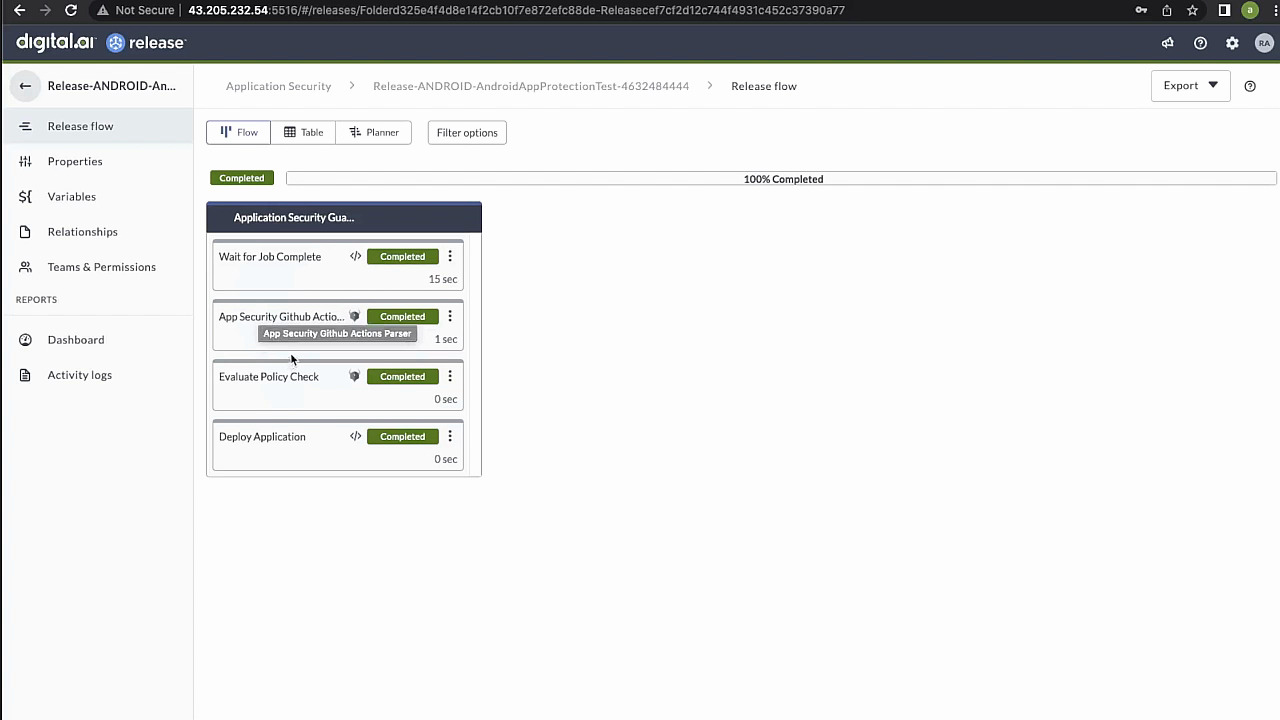Click the help icon beside Export
This screenshot has height=720, width=1280.
1250,86
